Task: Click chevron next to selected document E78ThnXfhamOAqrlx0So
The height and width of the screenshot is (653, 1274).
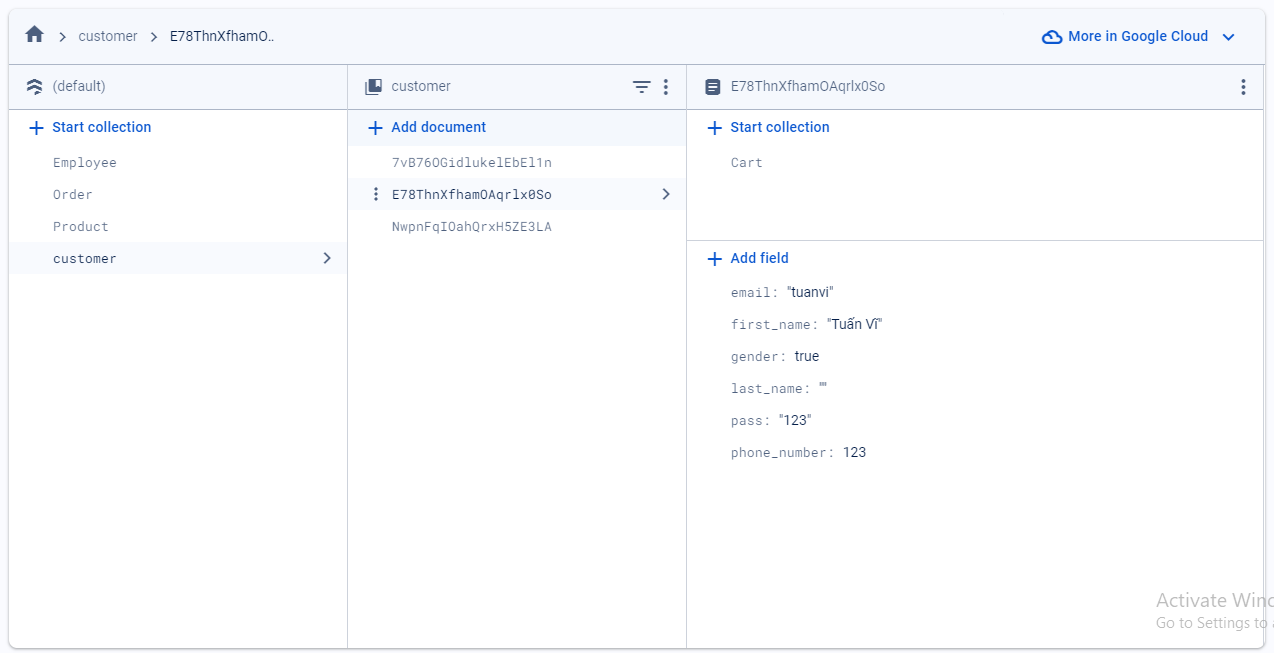Action: tap(666, 194)
